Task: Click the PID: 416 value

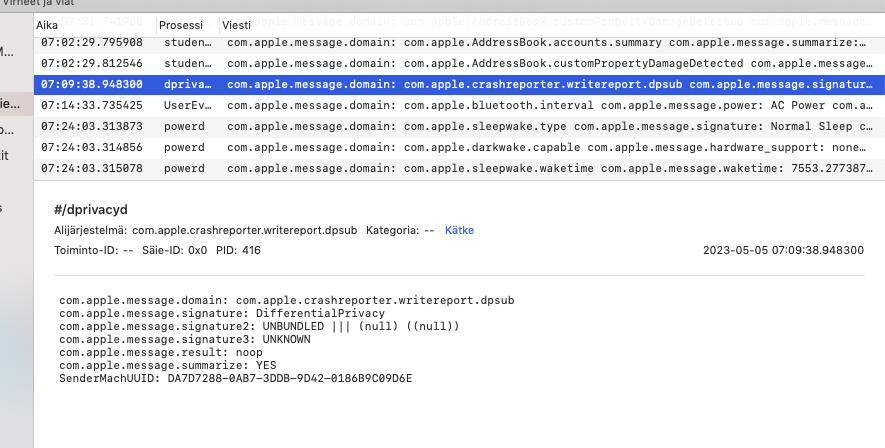Action: [x=238, y=251]
